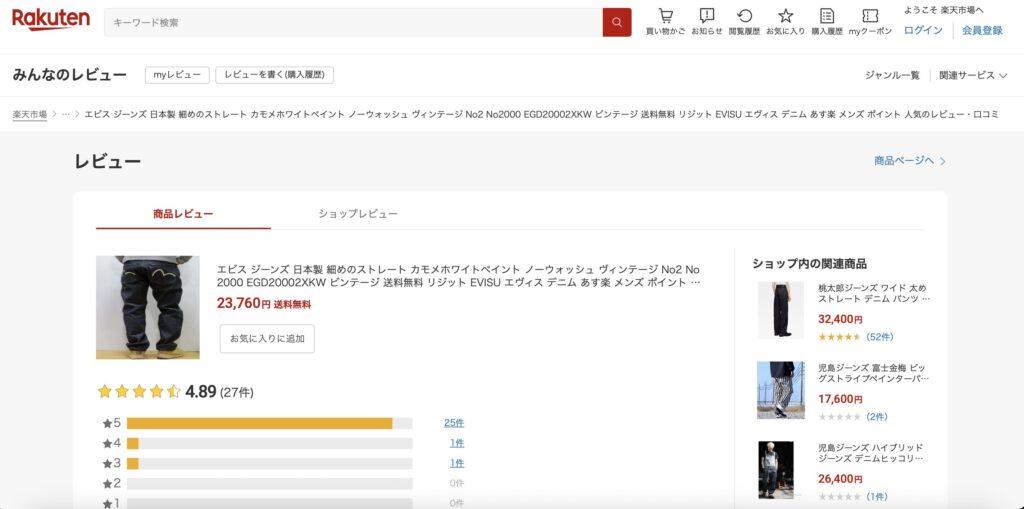
Task: Filter by 4-star reviews 1件 link
Action: 456,443
